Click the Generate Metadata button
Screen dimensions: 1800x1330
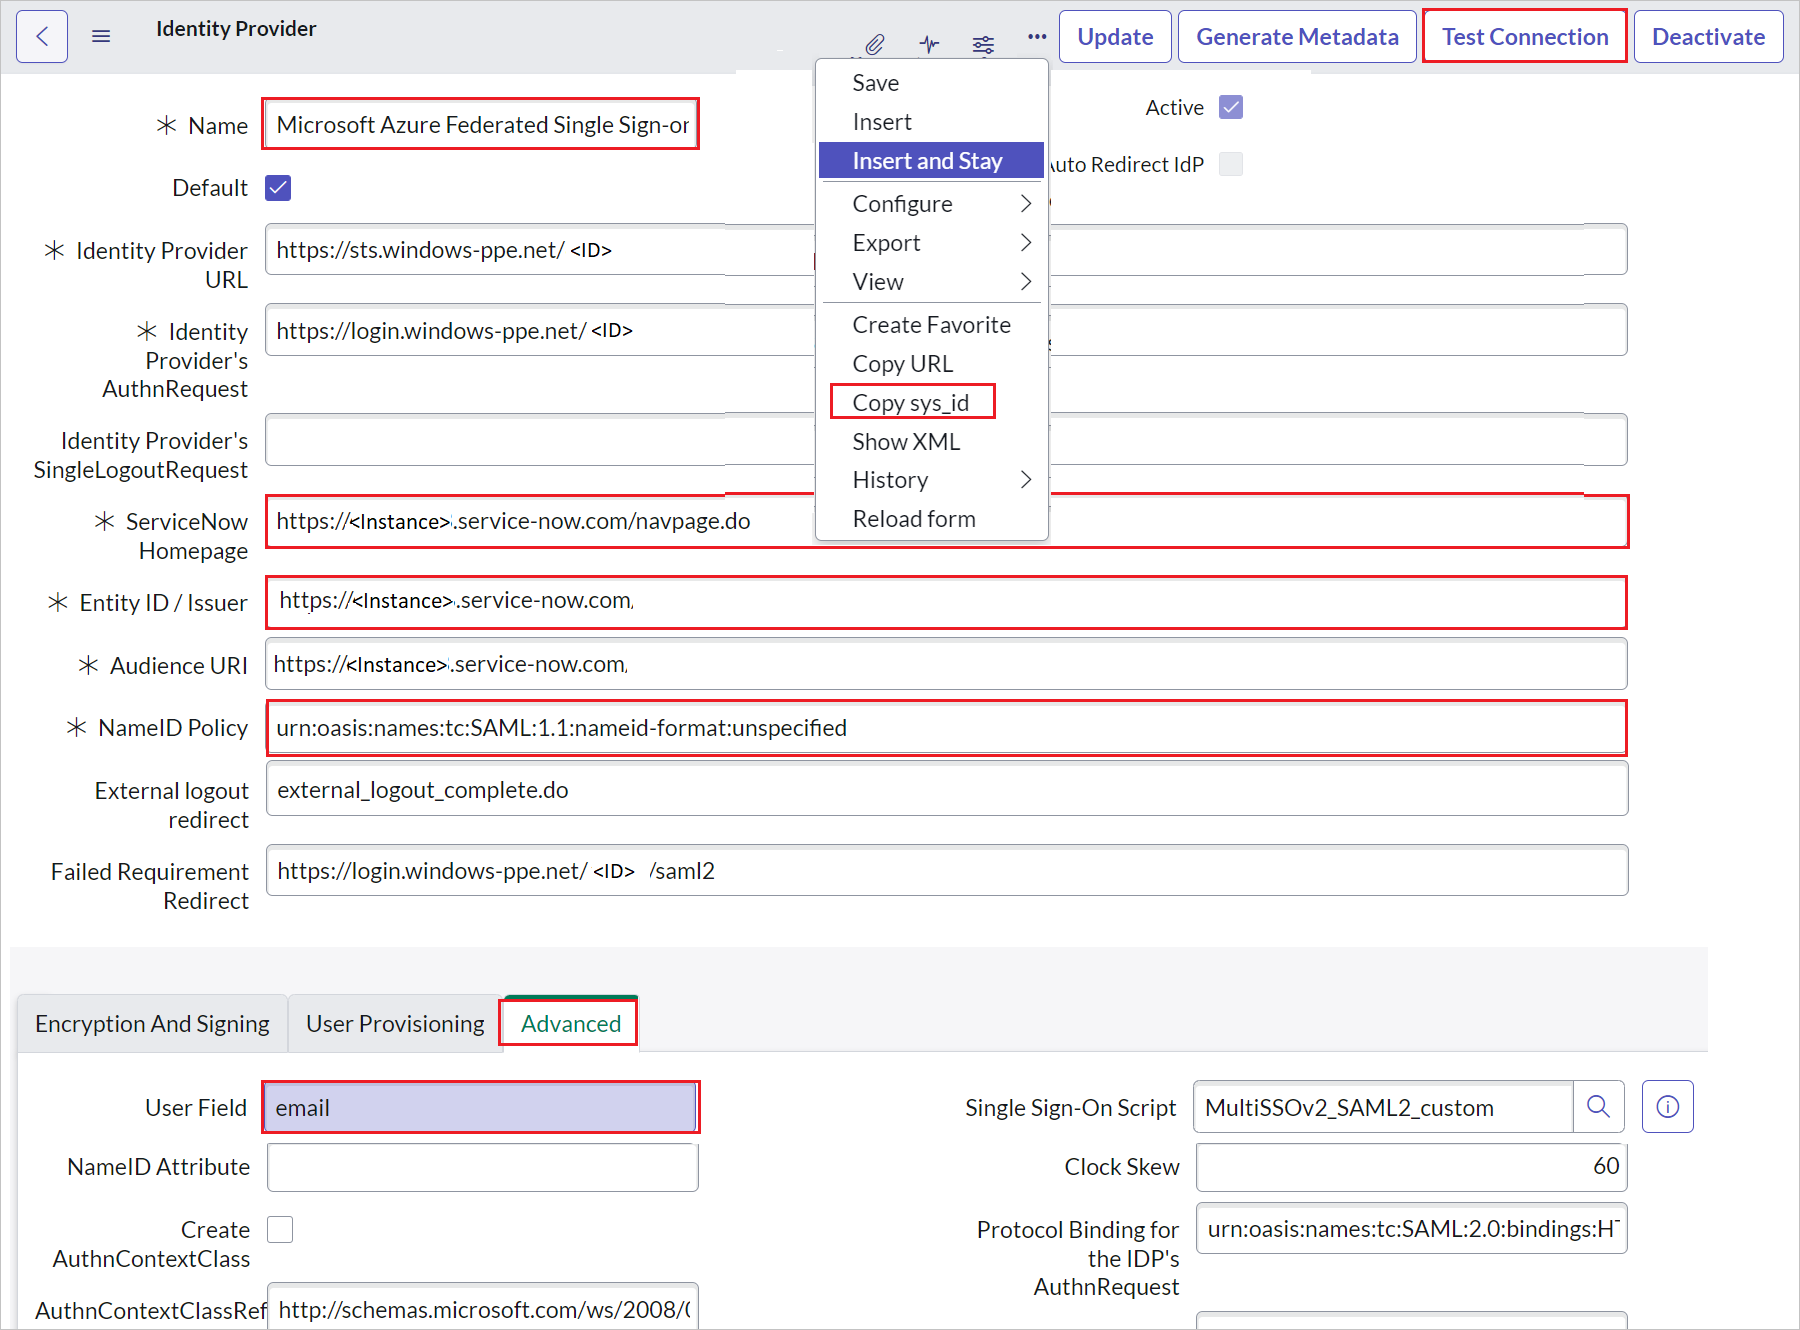(1297, 36)
